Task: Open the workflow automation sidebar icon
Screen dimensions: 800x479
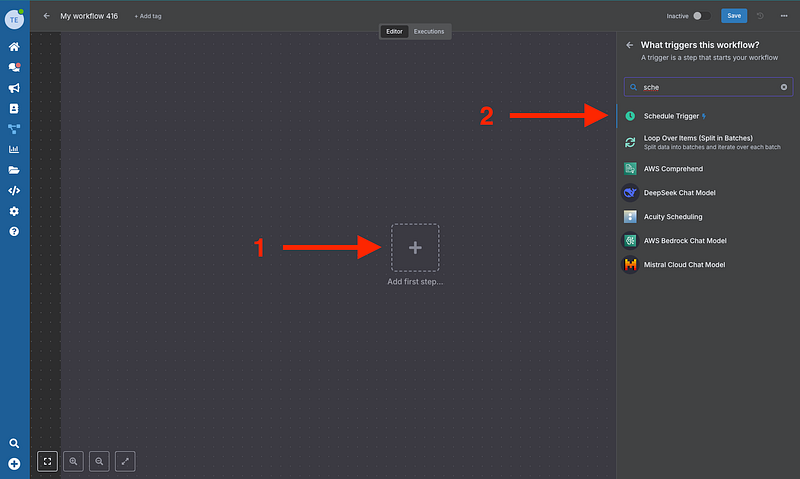Action: pos(14,129)
